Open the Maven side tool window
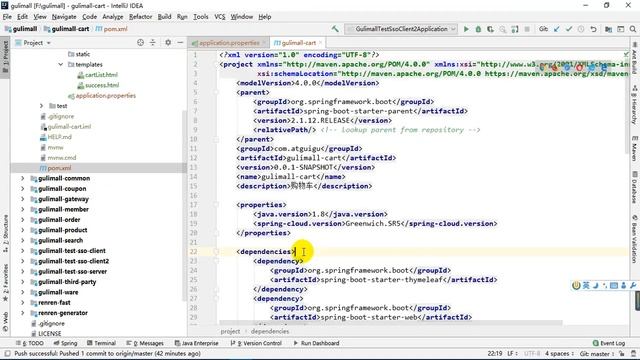This screenshot has height=360, width=640. tap(635, 148)
